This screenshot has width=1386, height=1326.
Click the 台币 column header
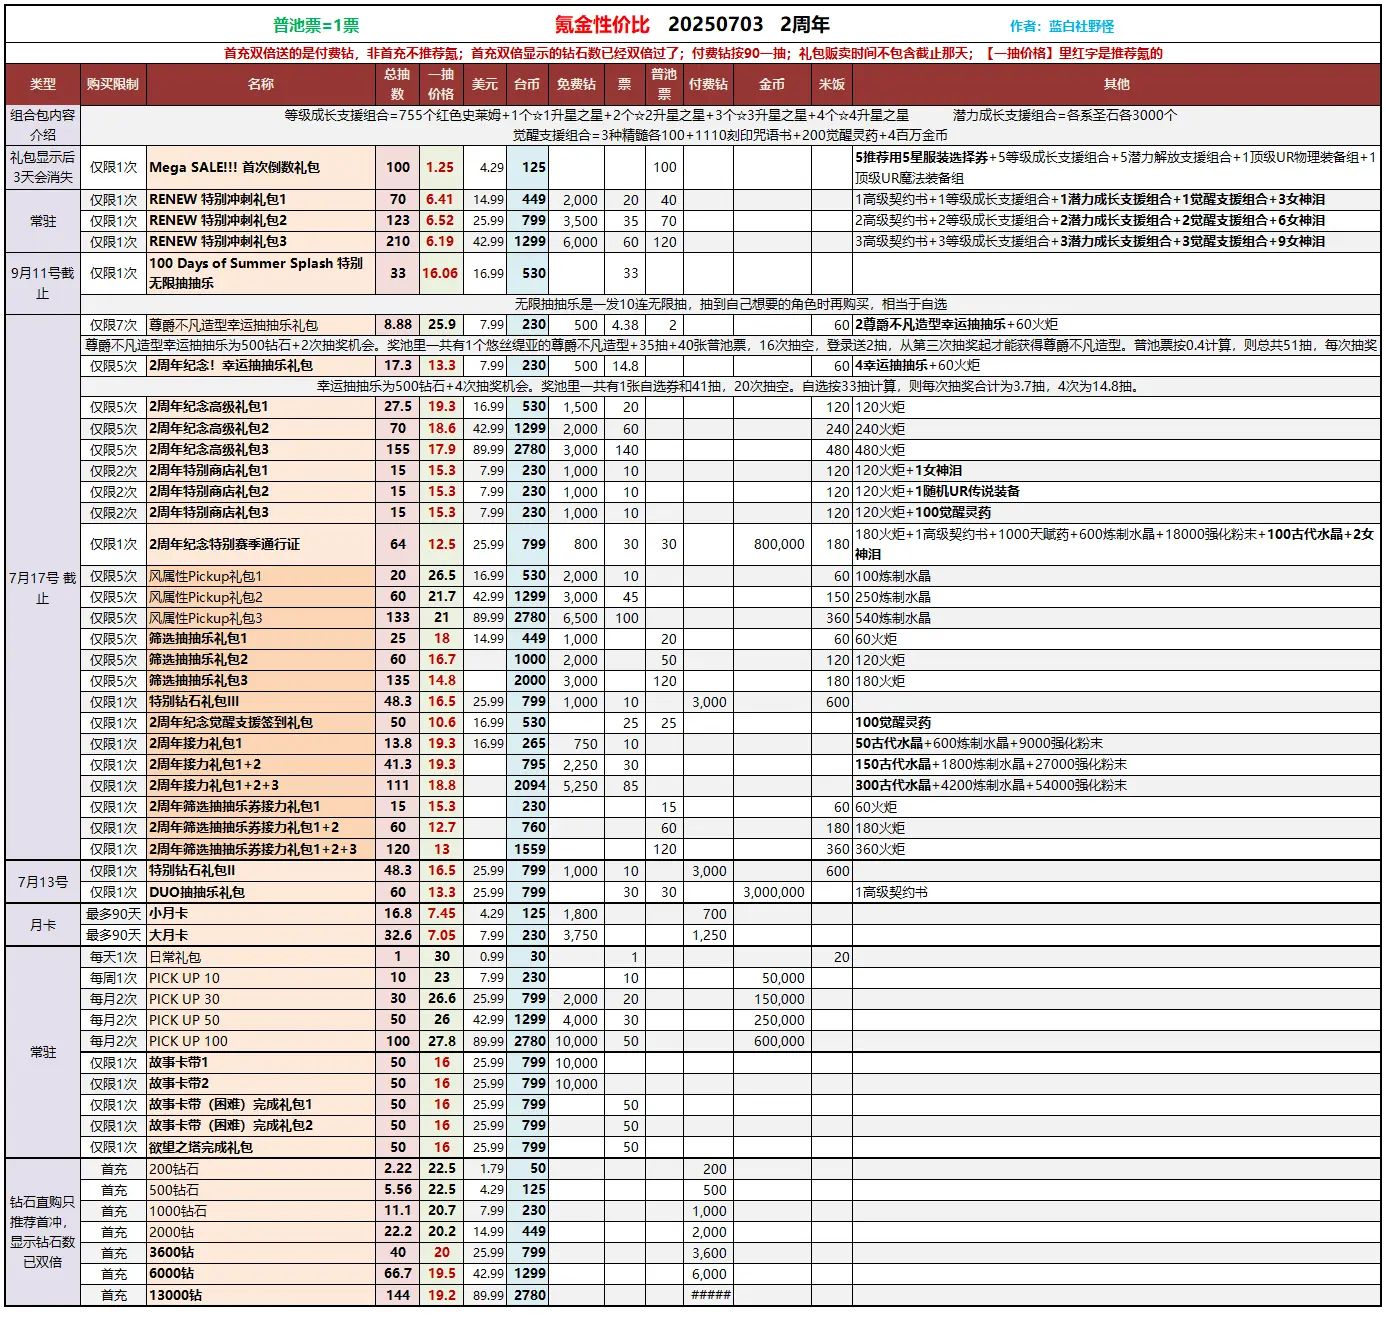[527, 85]
